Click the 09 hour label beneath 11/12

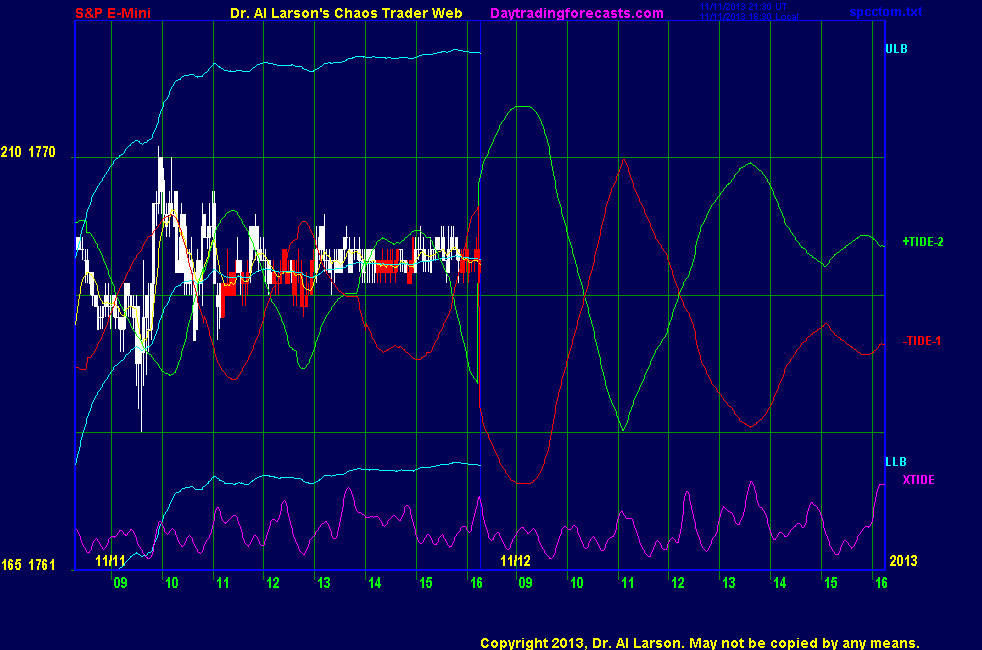point(525,583)
